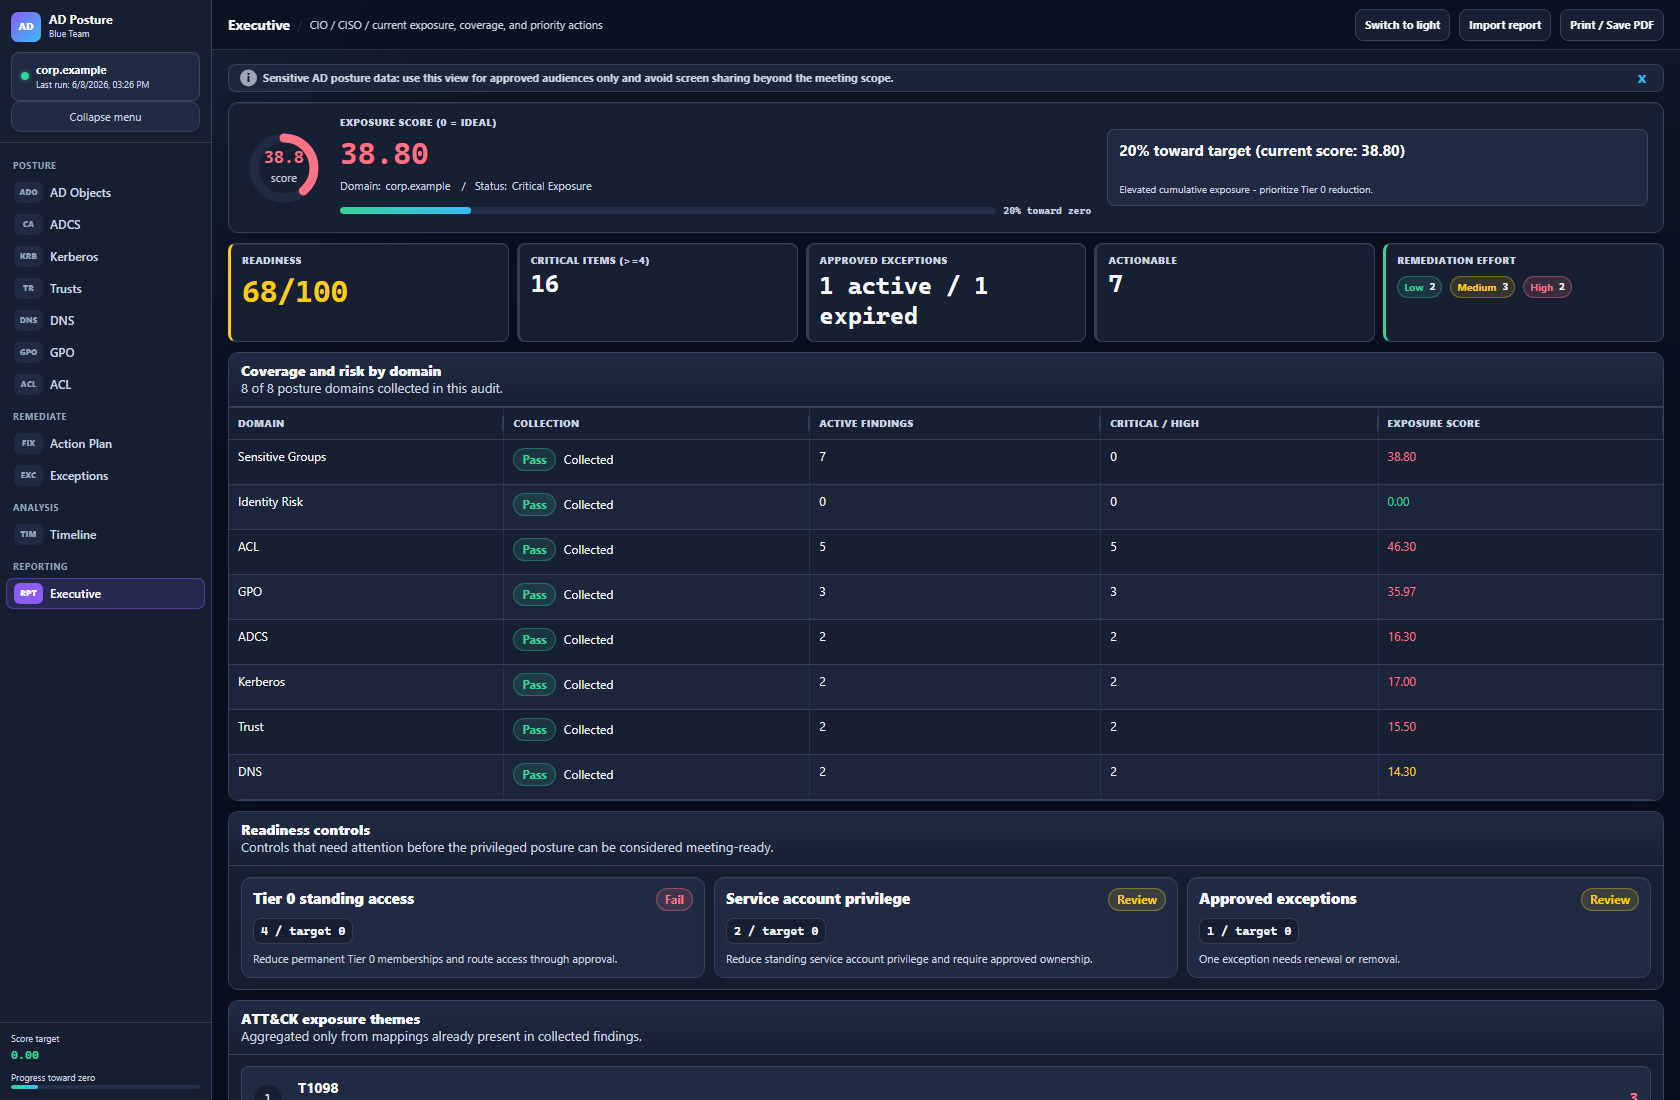This screenshot has height=1100, width=1680.
Task: Select the Executive report page
Action: point(105,594)
